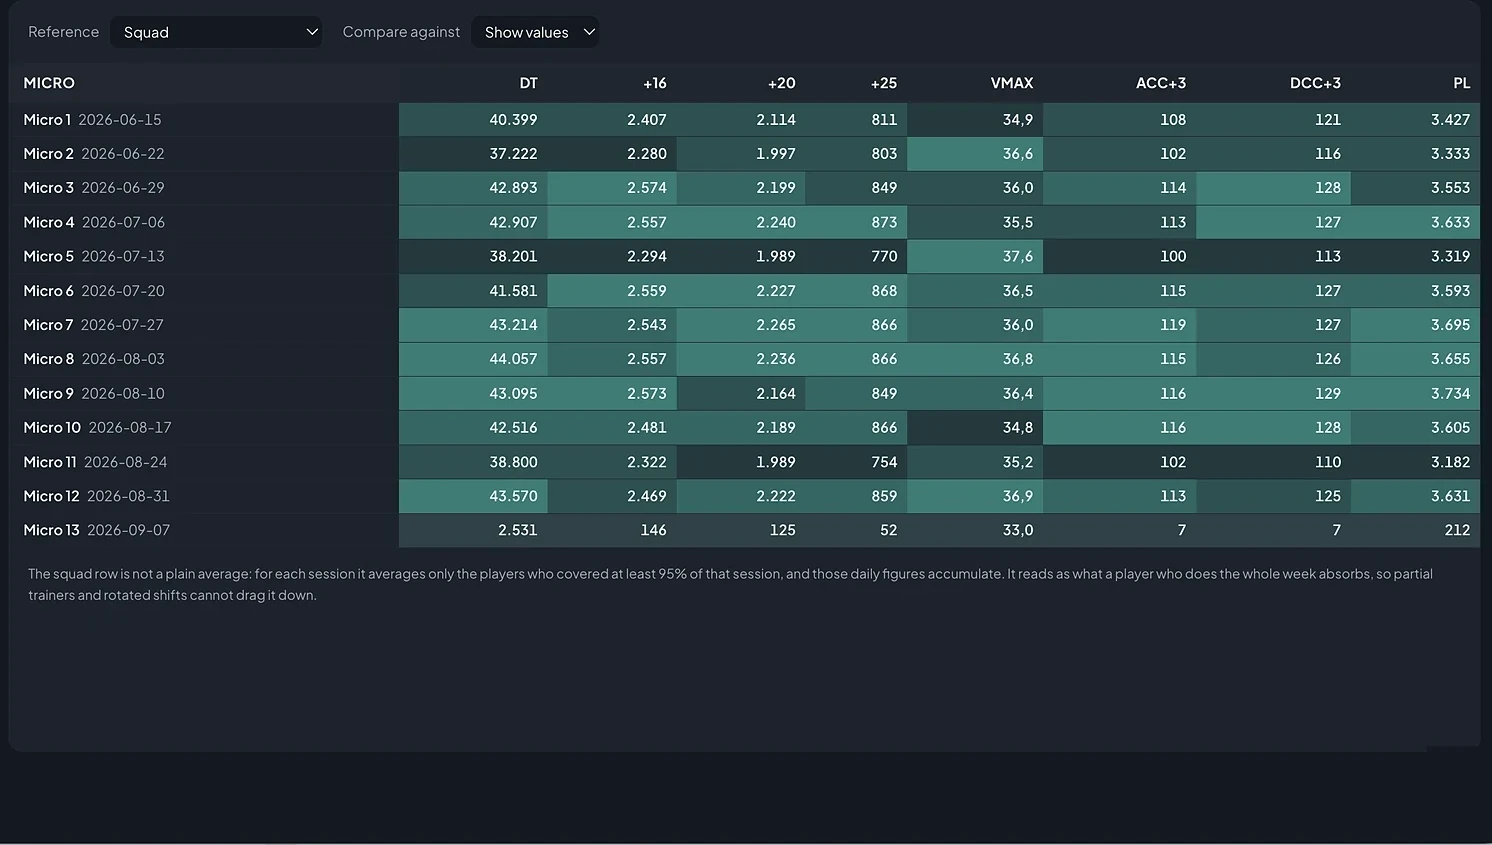Image resolution: width=1492 pixels, height=845 pixels.
Task: Click the DT value 44.057 for Micro 8
Action: 473,359
